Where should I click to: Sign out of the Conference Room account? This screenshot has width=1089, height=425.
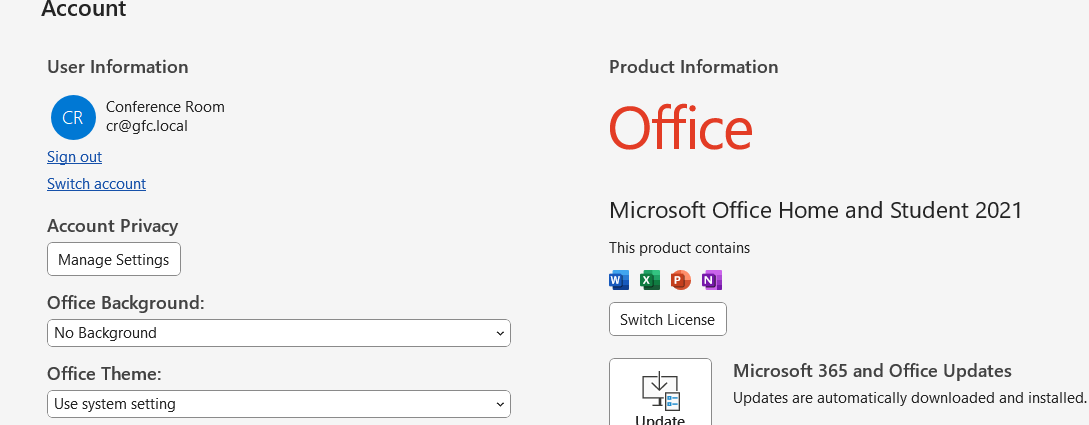[x=74, y=157]
